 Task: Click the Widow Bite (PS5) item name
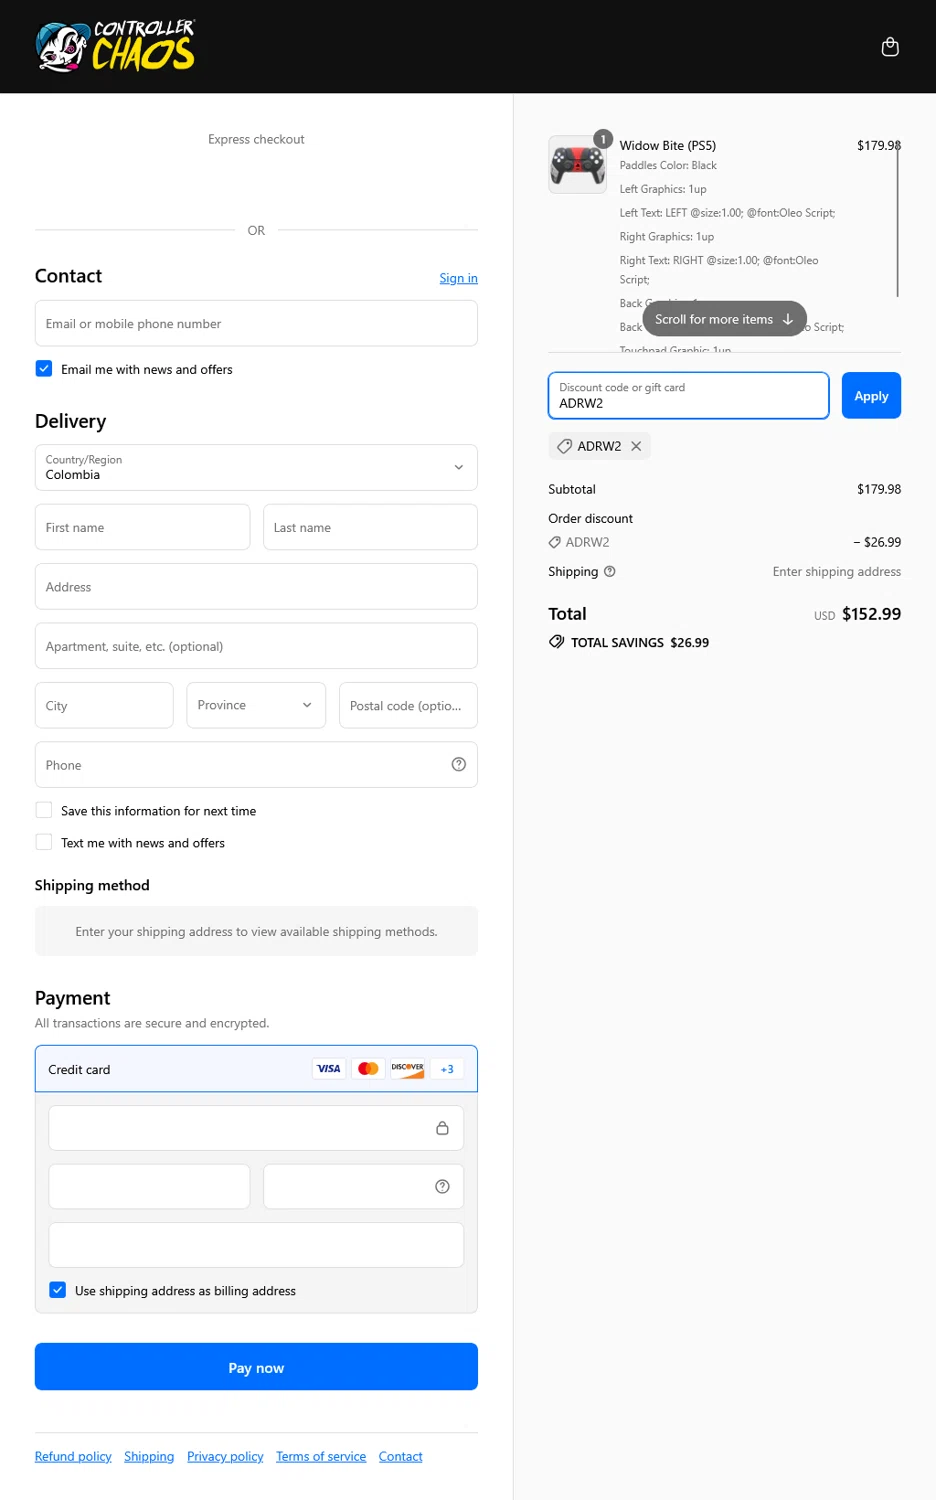click(x=667, y=145)
